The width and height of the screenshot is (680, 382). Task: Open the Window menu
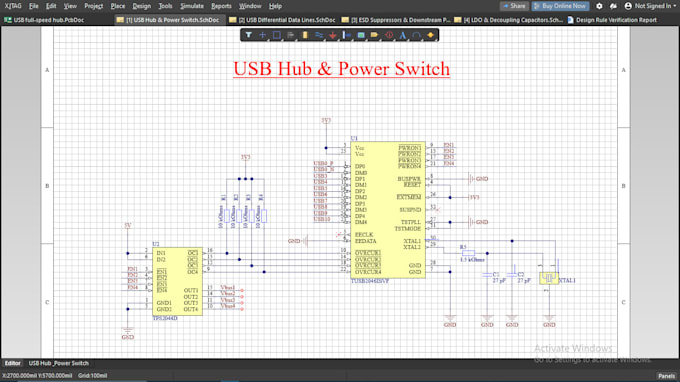(x=250, y=6)
